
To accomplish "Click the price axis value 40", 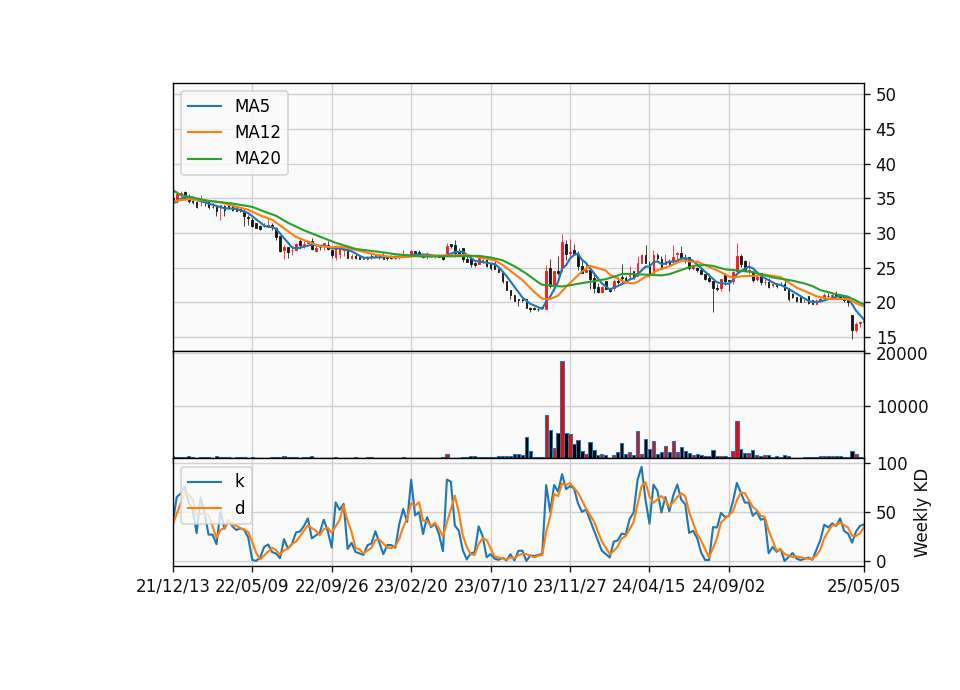I will point(885,165).
